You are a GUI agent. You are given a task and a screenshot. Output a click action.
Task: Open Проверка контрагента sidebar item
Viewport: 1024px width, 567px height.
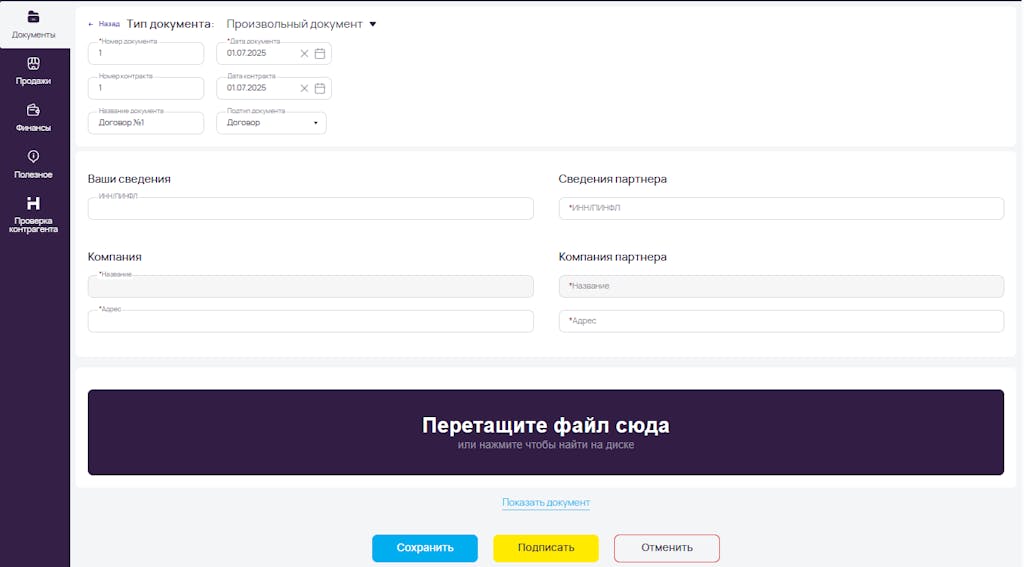point(33,214)
